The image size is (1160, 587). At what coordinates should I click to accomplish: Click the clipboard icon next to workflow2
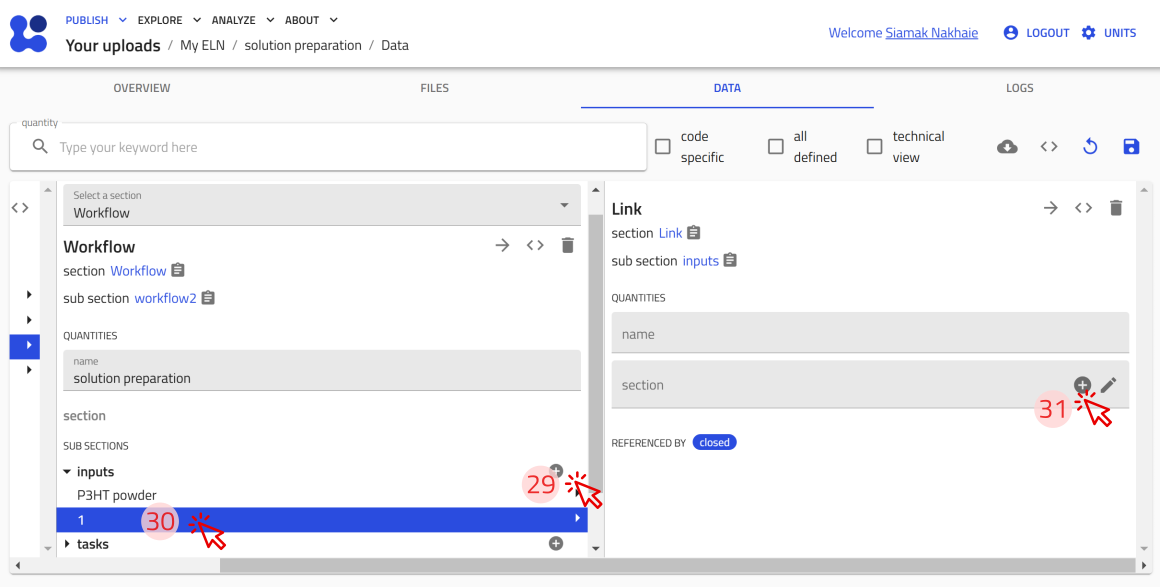pyautogui.click(x=208, y=298)
